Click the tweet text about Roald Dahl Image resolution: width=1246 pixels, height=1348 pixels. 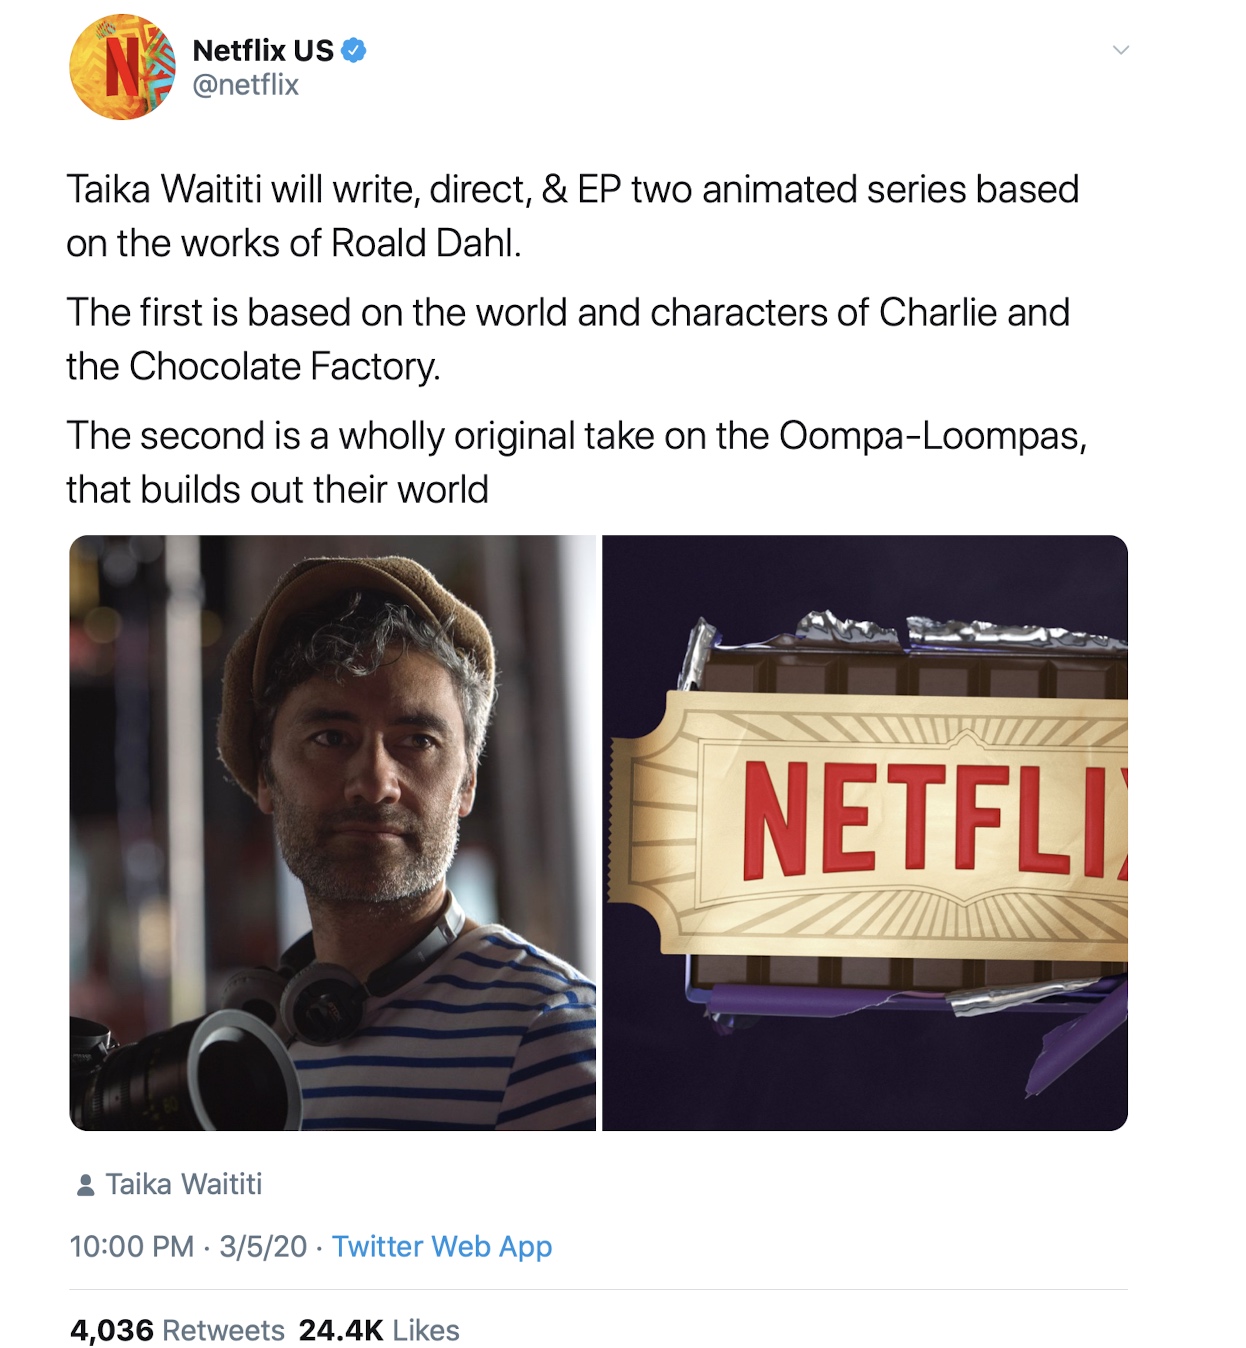point(572,216)
